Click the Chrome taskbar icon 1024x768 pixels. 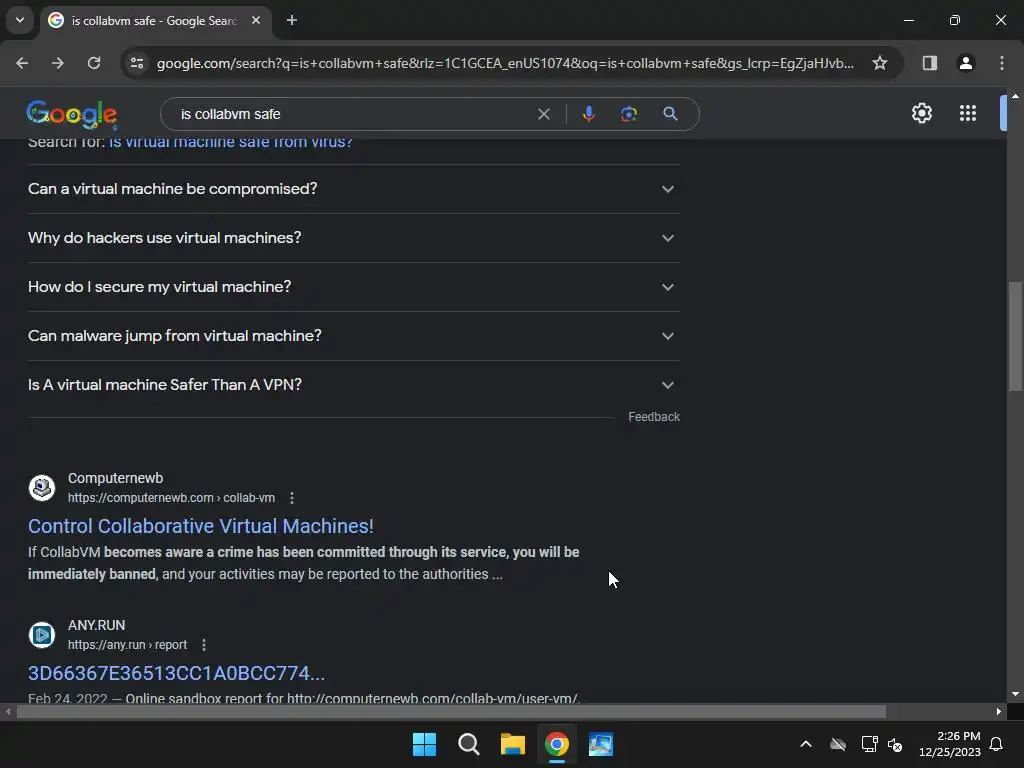coord(557,744)
